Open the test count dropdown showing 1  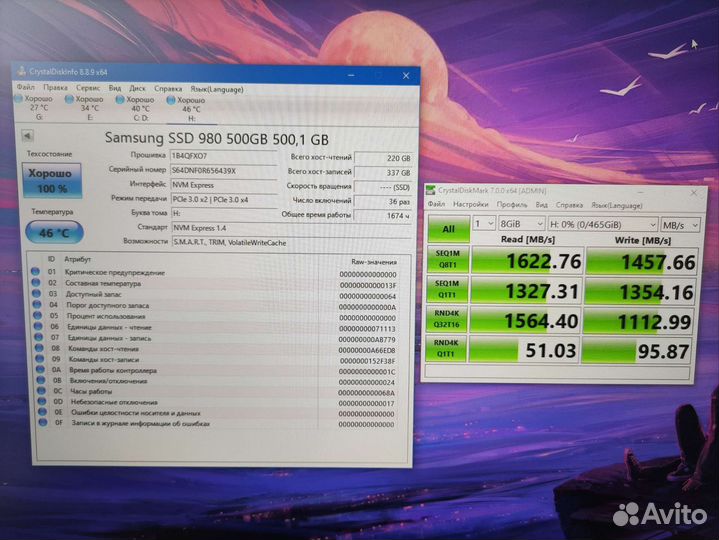[484, 224]
